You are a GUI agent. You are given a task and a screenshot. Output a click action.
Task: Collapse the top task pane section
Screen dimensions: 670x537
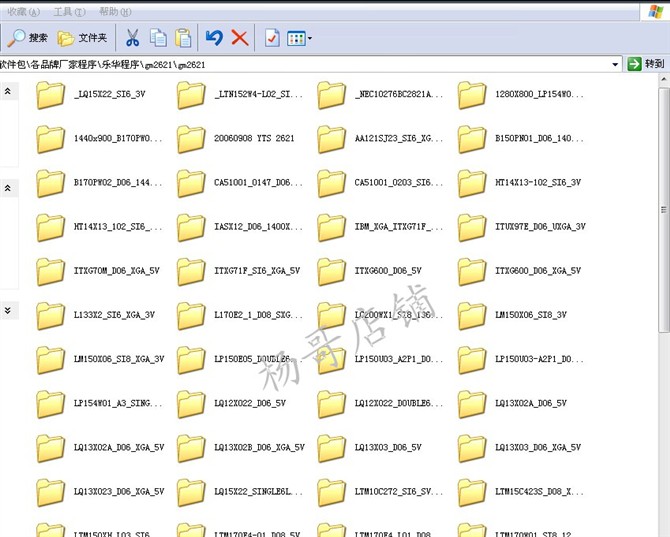[8, 91]
